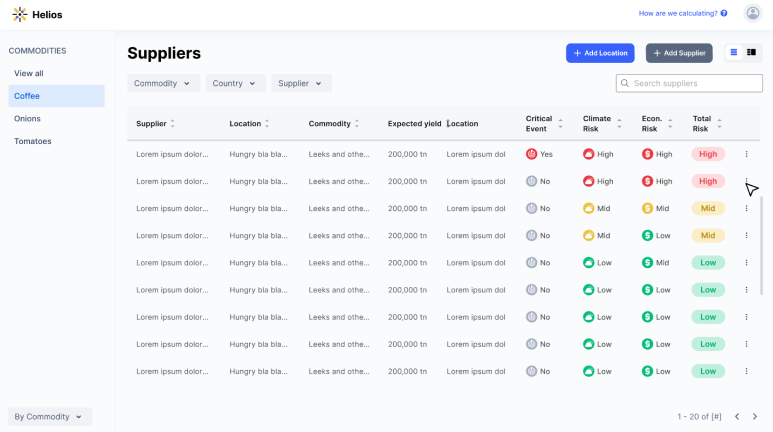Switch to list view layout icon

[734, 52]
